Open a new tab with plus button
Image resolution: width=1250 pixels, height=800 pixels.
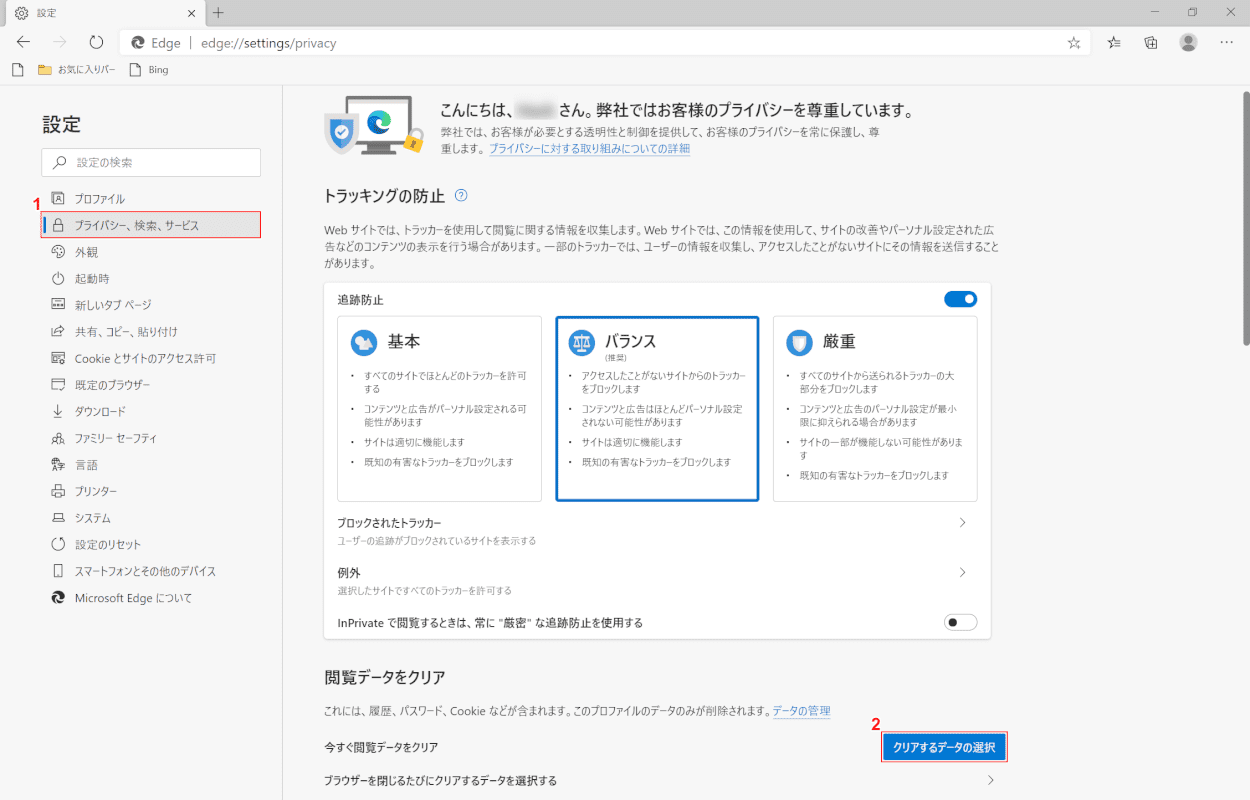click(x=218, y=13)
